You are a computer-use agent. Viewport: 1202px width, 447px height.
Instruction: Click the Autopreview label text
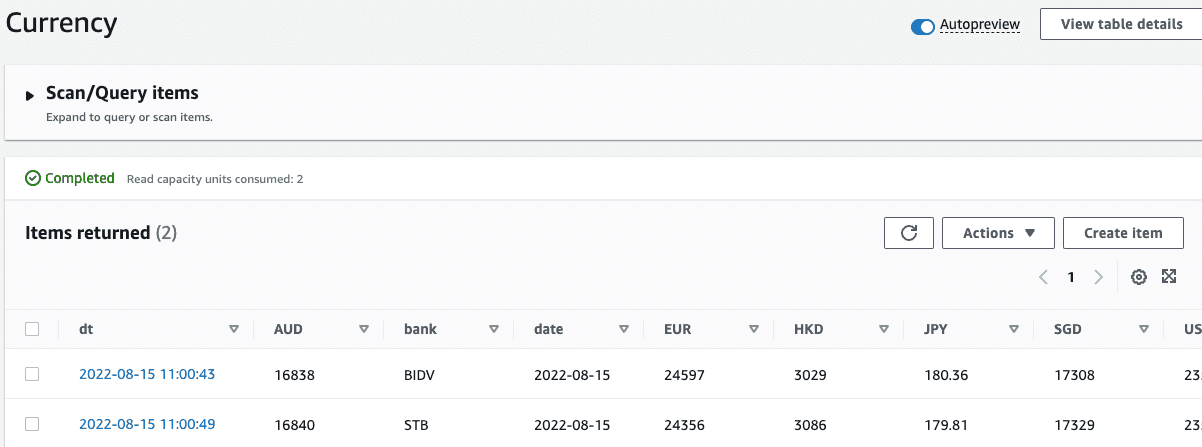980,24
